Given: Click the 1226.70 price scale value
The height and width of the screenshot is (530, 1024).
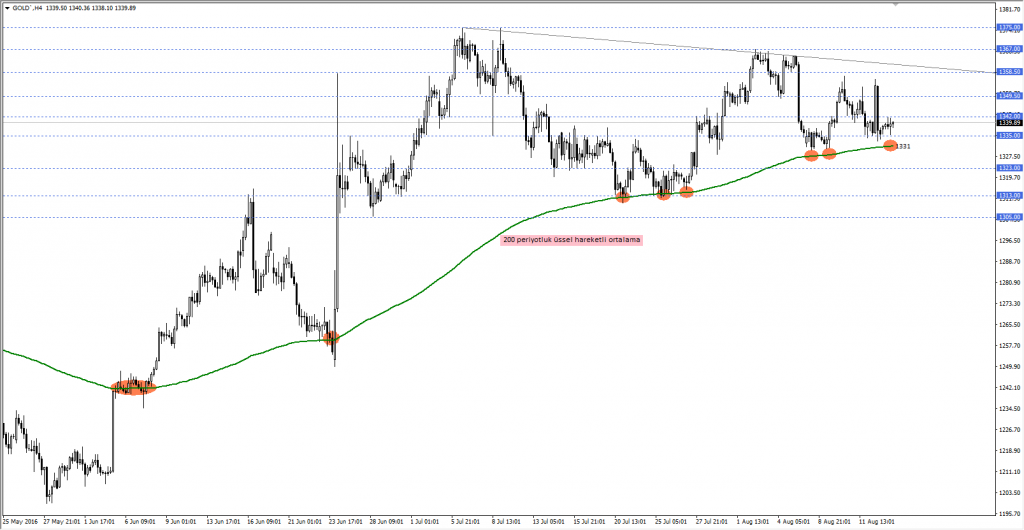Looking at the screenshot, I should click(x=1010, y=429).
